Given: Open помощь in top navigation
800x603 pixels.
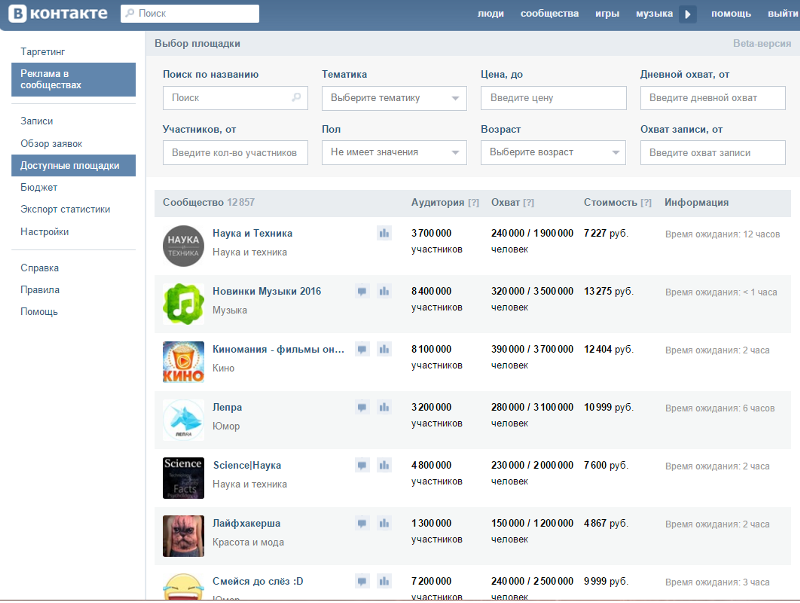Looking at the screenshot, I should click(x=731, y=14).
